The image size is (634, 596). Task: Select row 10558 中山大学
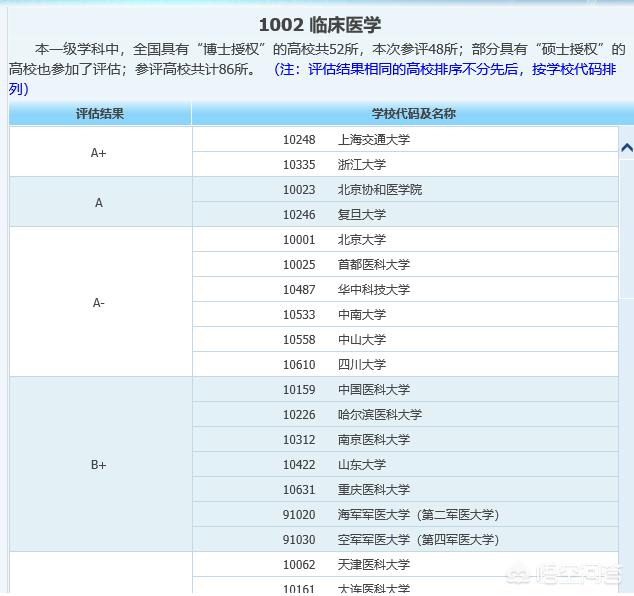tap(405, 340)
